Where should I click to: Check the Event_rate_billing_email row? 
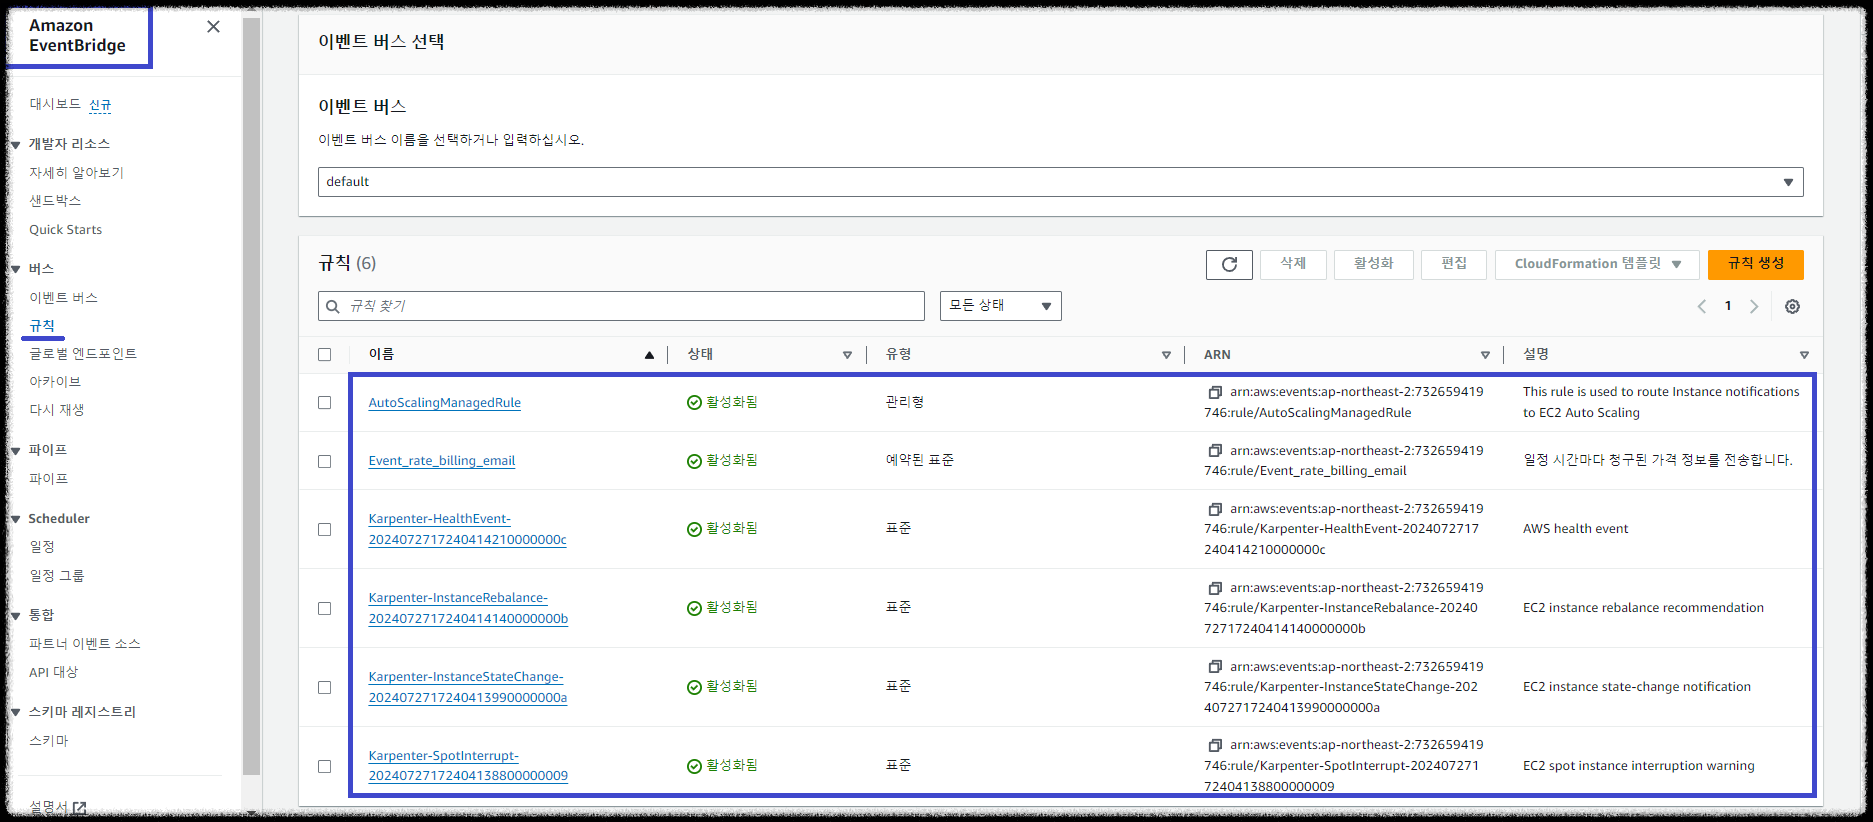(x=324, y=461)
